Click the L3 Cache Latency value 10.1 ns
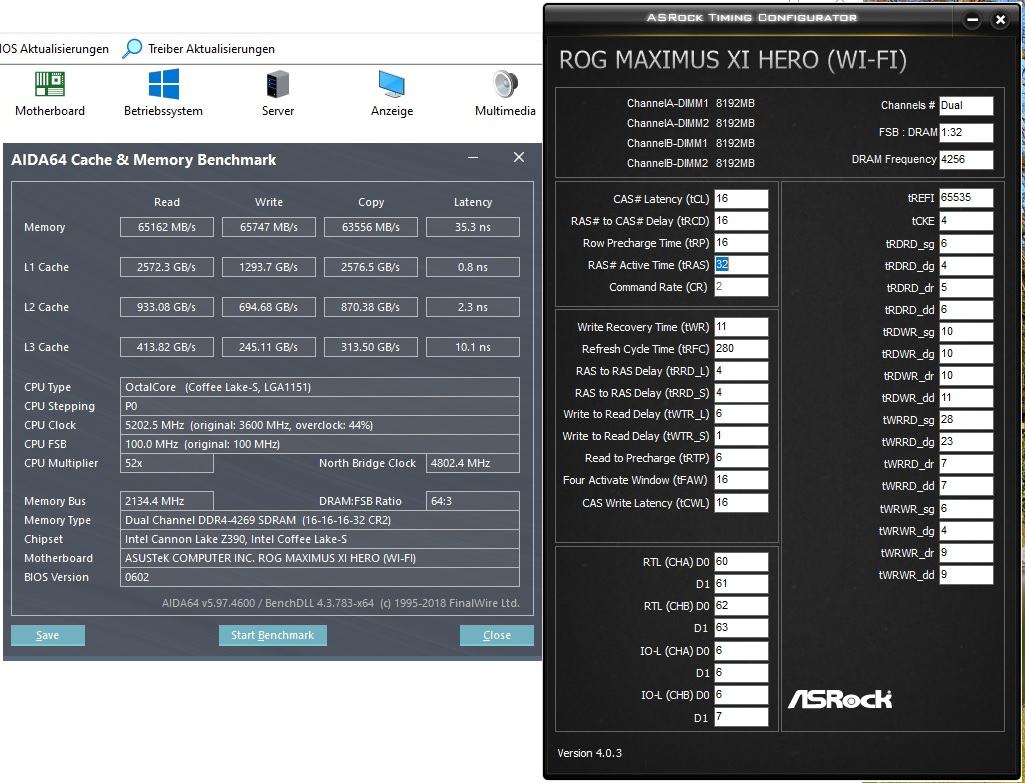1025x783 pixels. pyautogui.click(x=473, y=347)
